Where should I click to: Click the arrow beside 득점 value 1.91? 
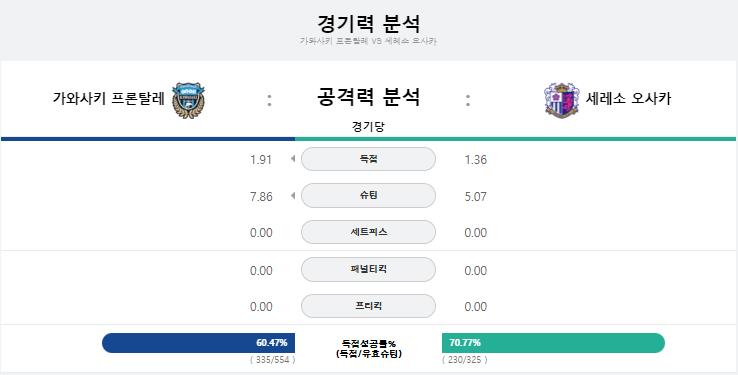point(293,159)
